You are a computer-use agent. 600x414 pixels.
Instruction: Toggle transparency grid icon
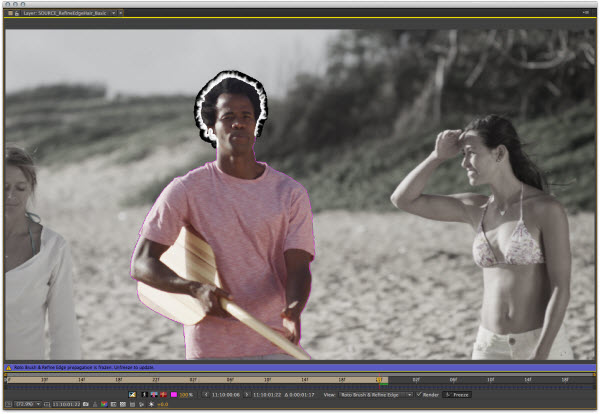123,404
